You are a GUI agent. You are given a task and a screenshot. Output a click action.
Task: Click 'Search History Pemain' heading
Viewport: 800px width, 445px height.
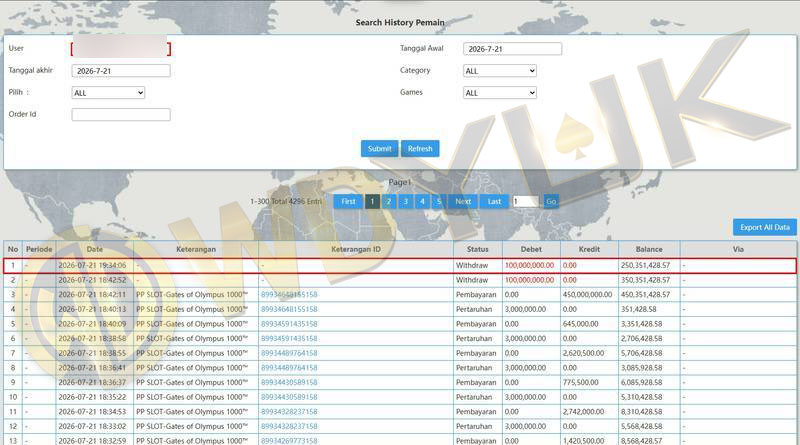400,22
